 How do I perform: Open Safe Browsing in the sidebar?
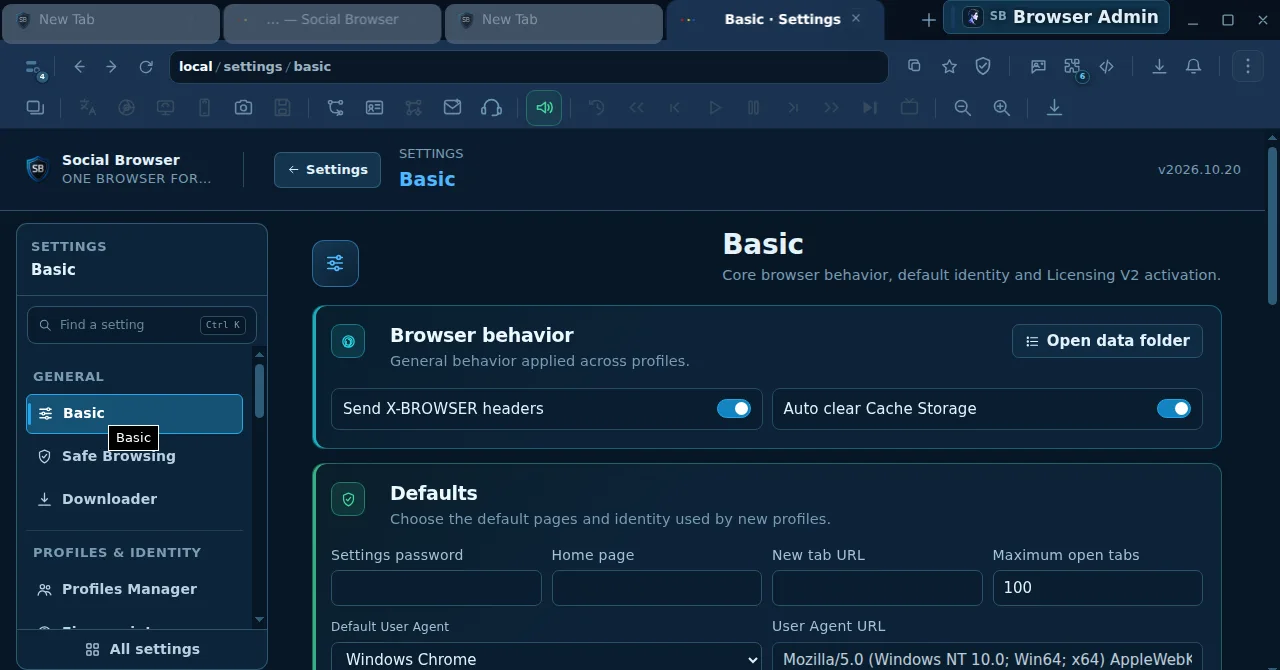click(134, 456)
